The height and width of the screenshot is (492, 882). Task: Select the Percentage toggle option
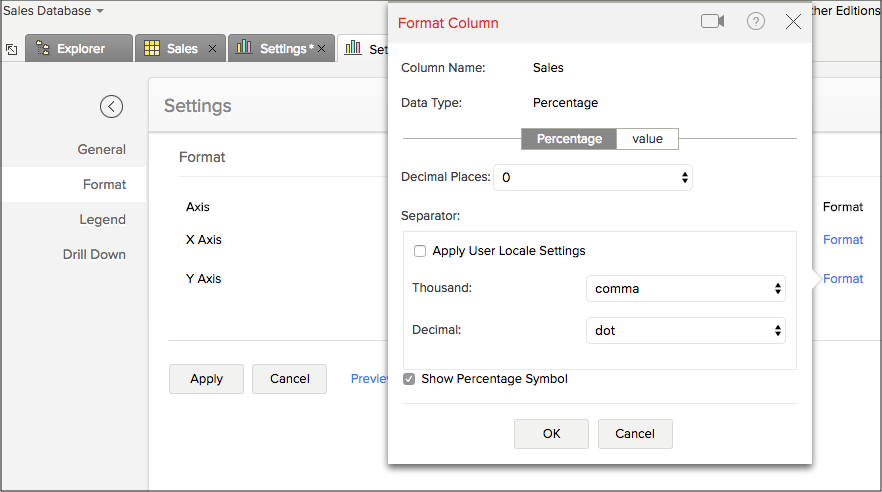569,139
